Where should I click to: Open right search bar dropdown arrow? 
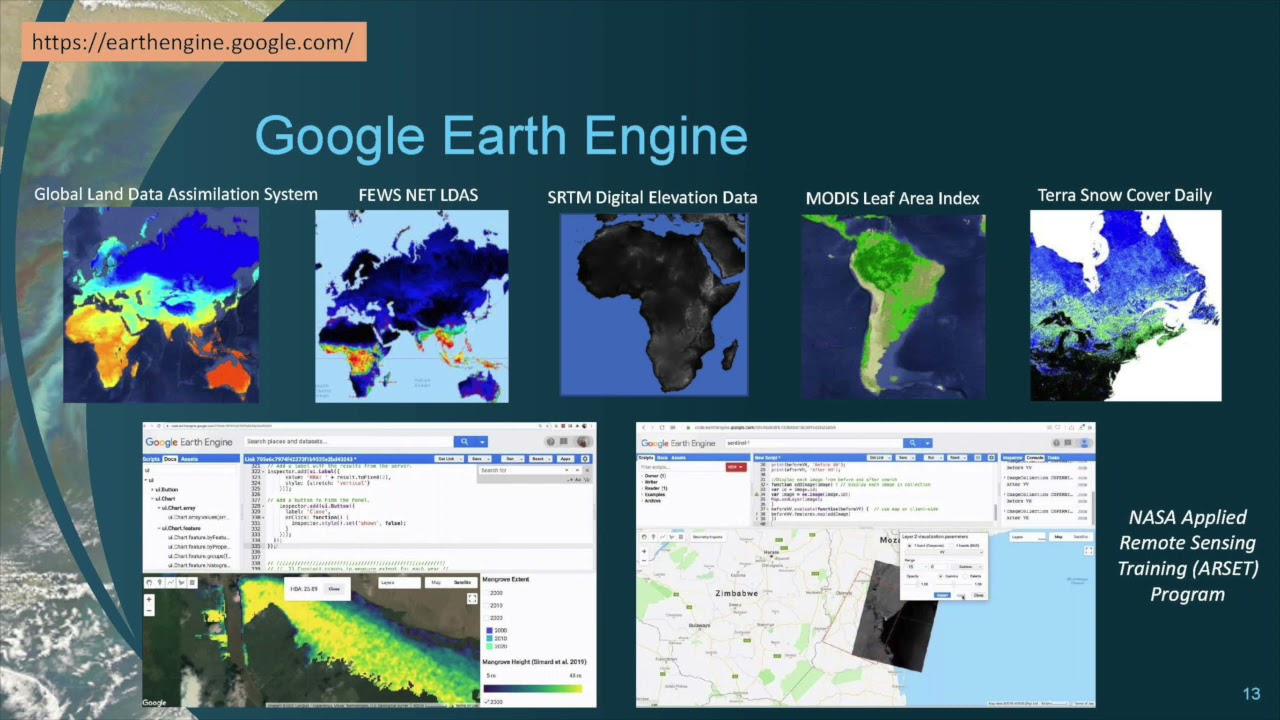click(x=928, y=443)
